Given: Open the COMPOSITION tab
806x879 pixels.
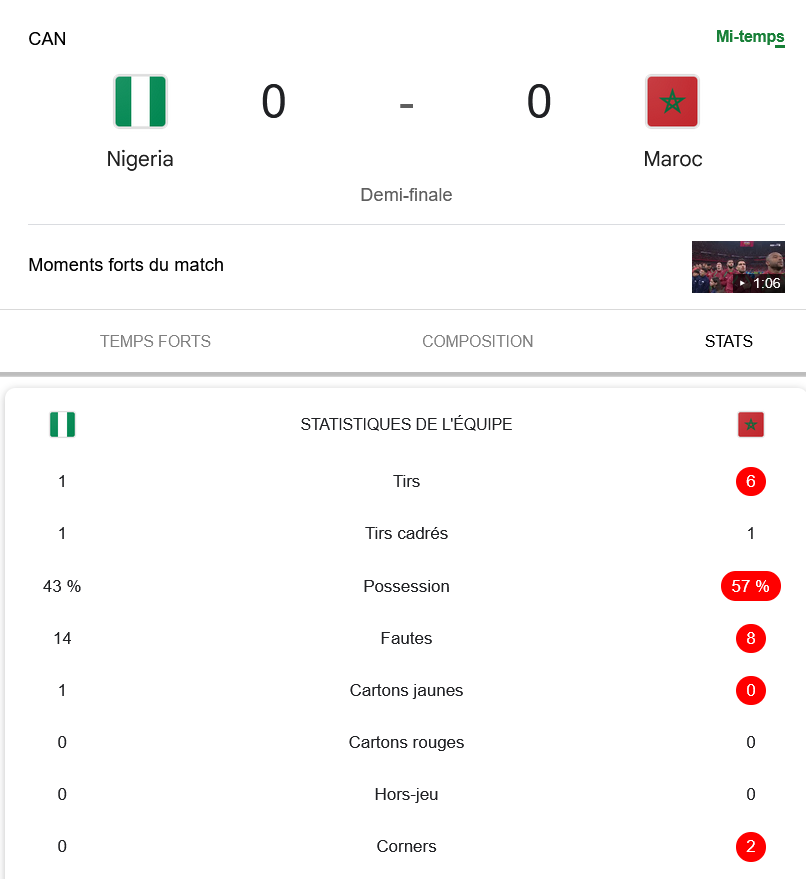Looking at the screenshot, I should click(477, 341).
